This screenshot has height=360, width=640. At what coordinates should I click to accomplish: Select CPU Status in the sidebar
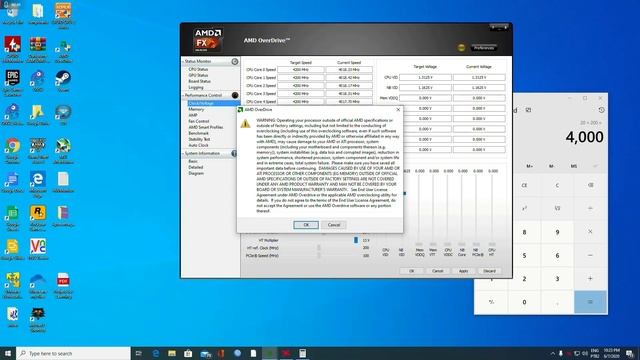(x=198, y=69)
